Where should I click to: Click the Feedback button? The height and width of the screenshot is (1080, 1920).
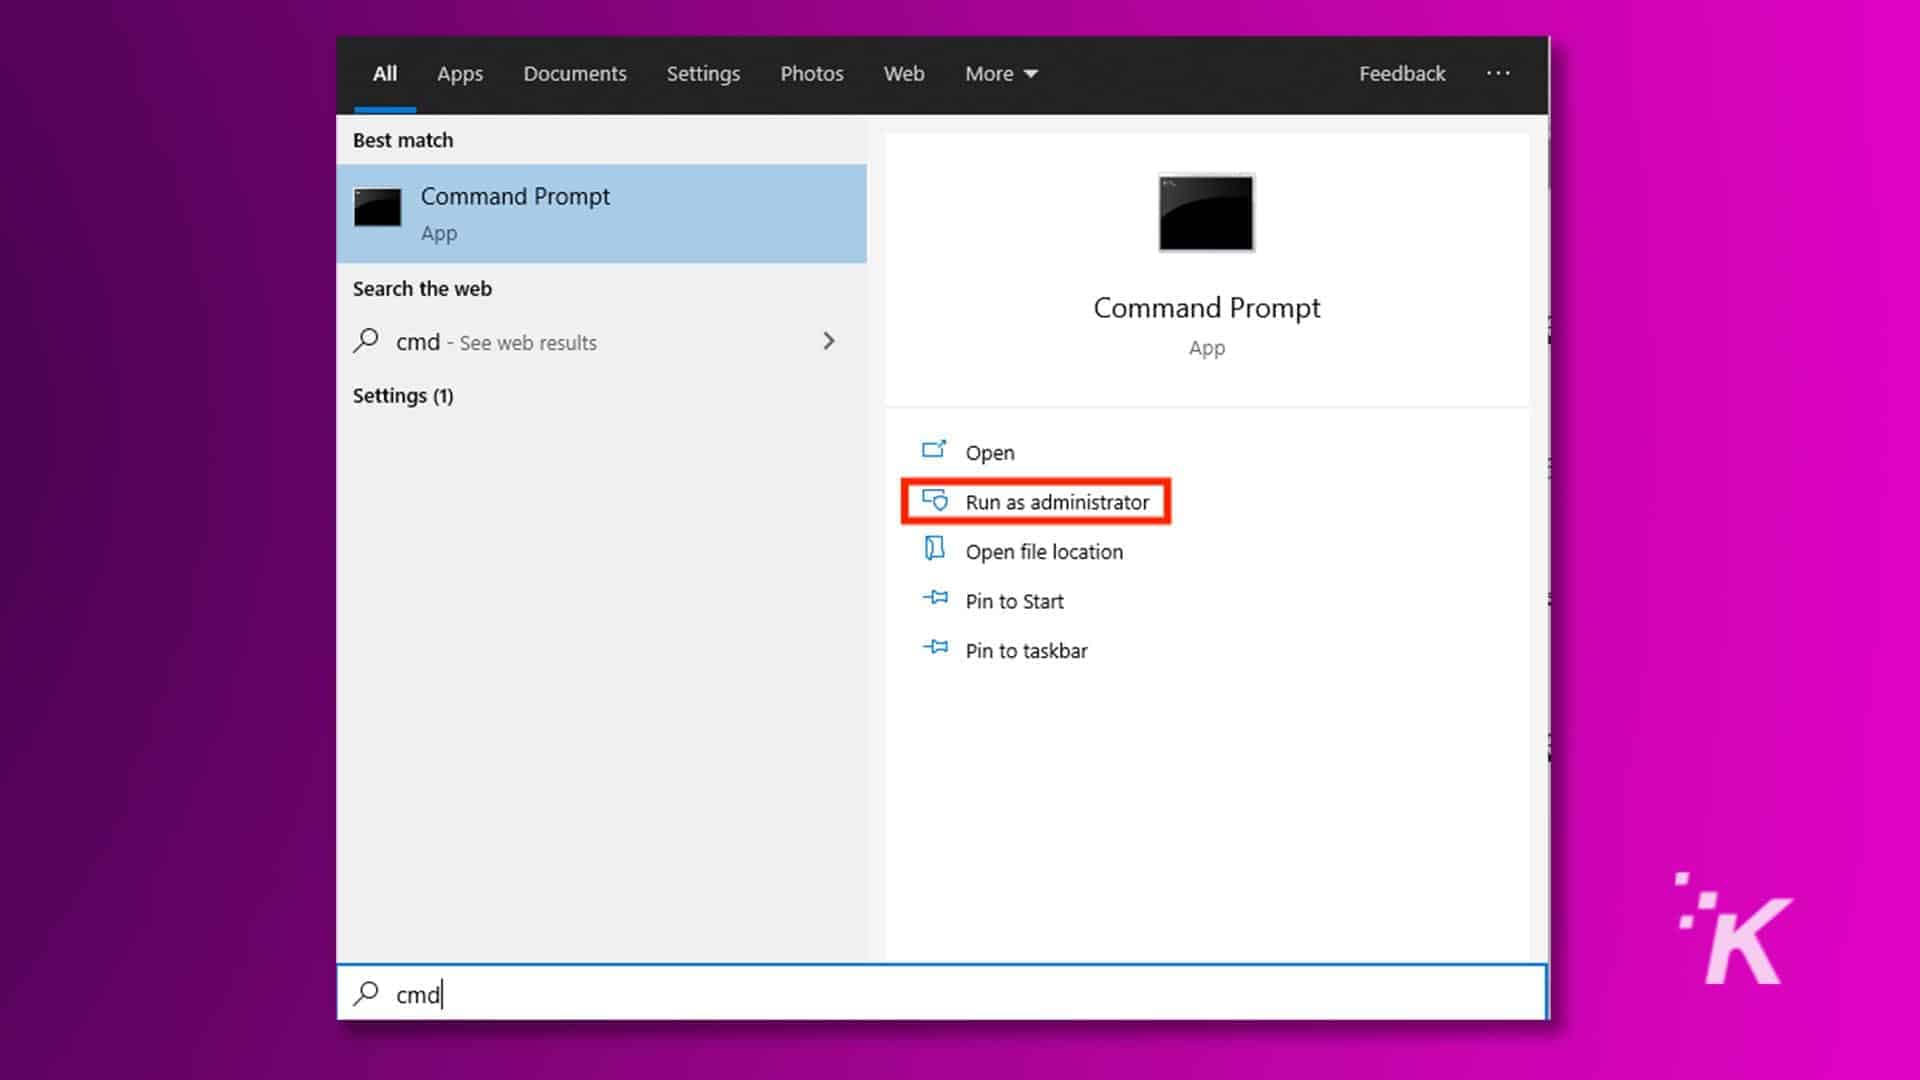point(1401,74)
